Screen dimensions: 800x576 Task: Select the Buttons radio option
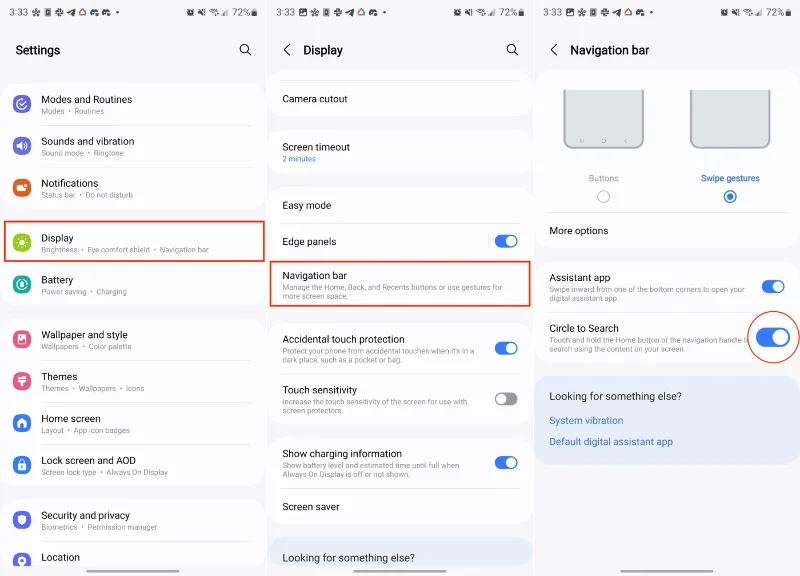click(x=604, y=196)
